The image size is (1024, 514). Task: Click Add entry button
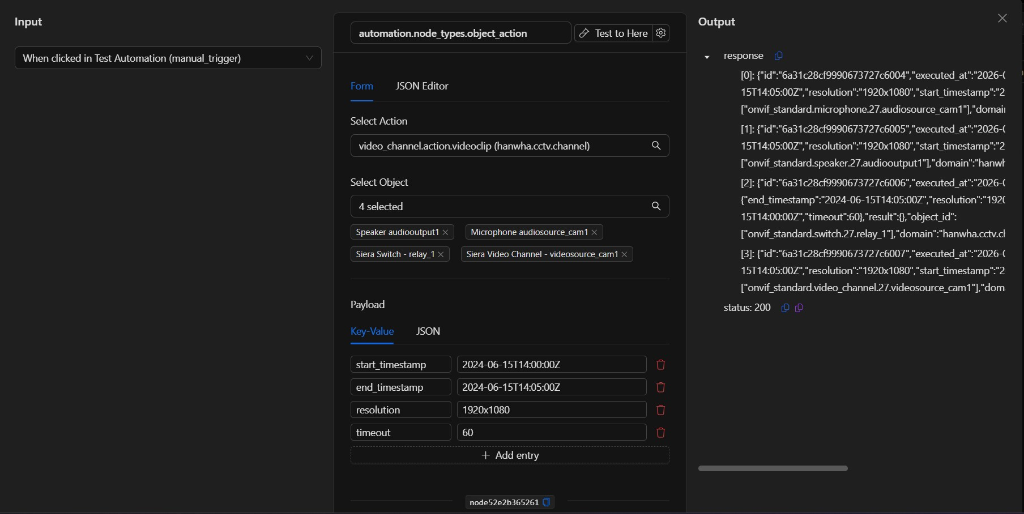(509, 455)
